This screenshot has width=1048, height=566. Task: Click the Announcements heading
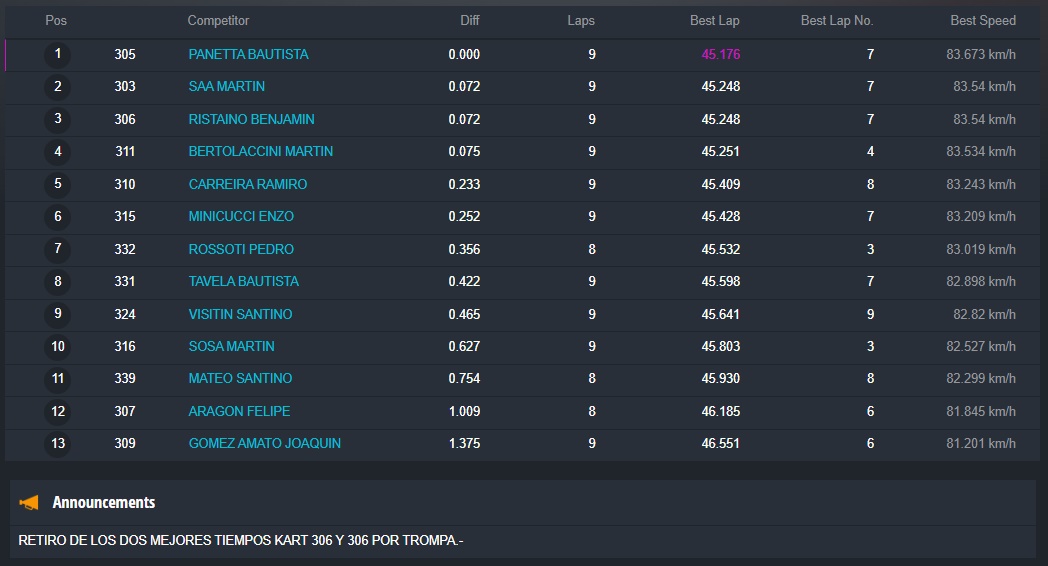click(103, 502)
